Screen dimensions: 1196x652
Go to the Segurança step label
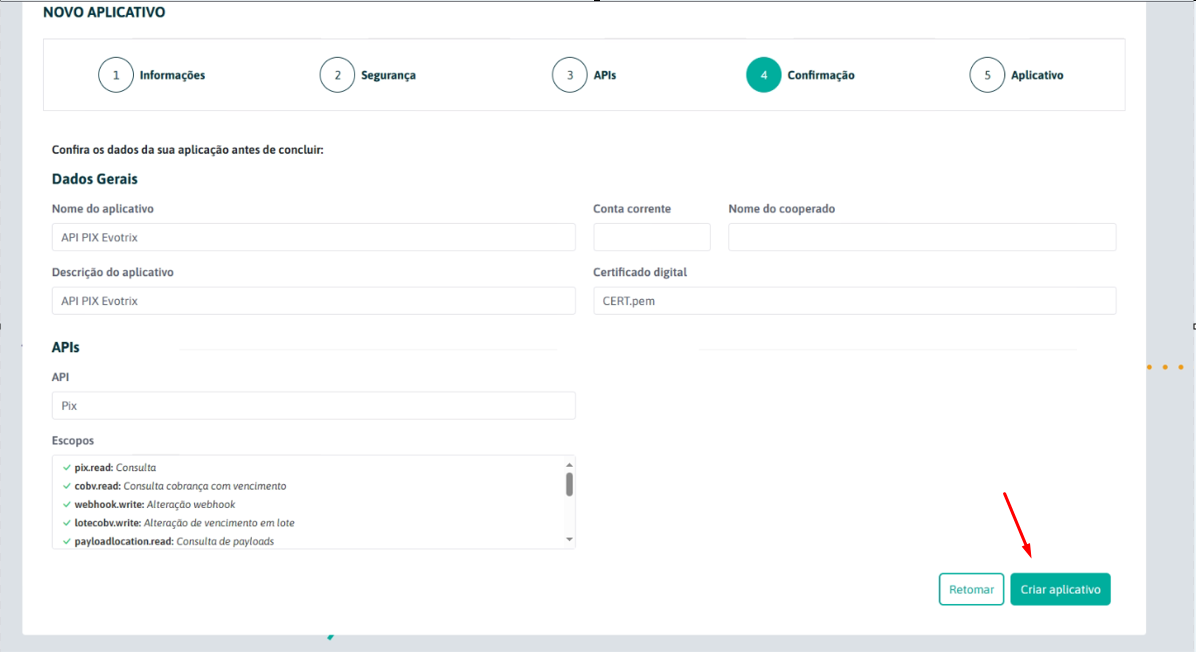pyautogui.click(x=389, y=75)
